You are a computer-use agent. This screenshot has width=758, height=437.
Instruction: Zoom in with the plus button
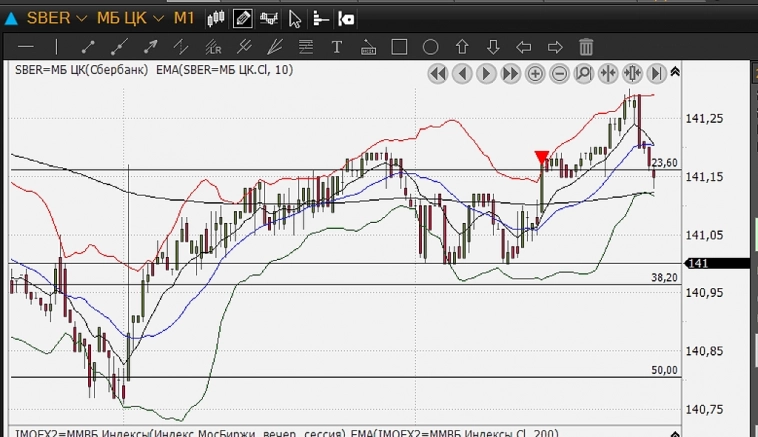click(x=535, y=73)
